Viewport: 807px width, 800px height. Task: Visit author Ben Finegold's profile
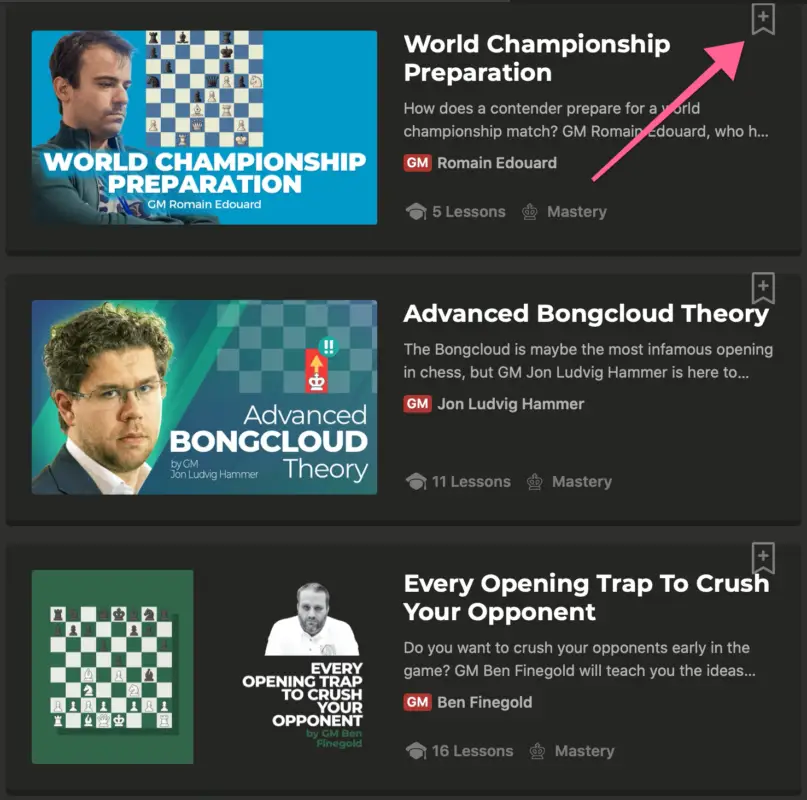(485, 702)
